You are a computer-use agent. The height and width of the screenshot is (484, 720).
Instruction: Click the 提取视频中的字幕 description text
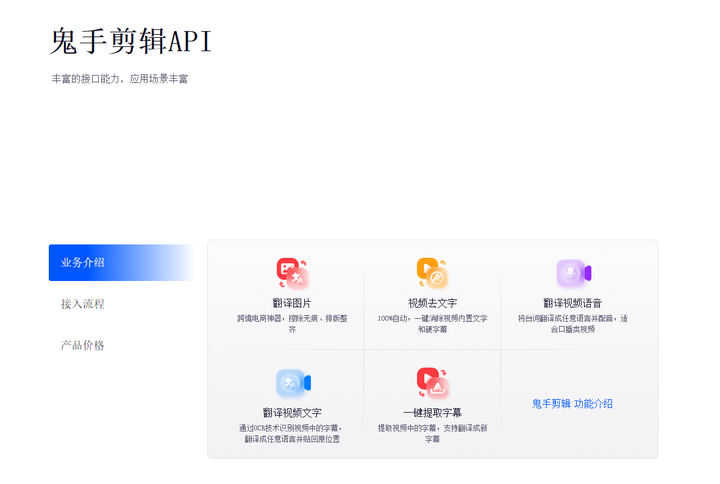point(432,433)
